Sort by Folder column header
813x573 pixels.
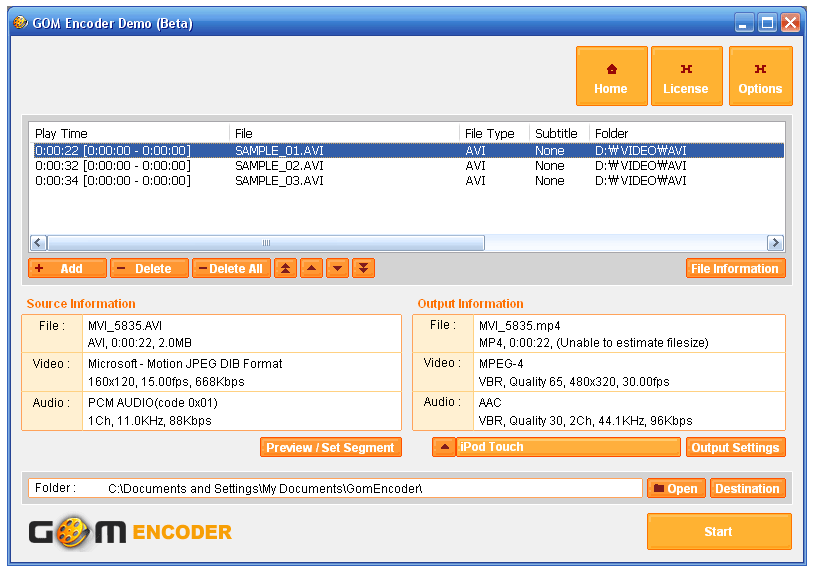[686, 133]
